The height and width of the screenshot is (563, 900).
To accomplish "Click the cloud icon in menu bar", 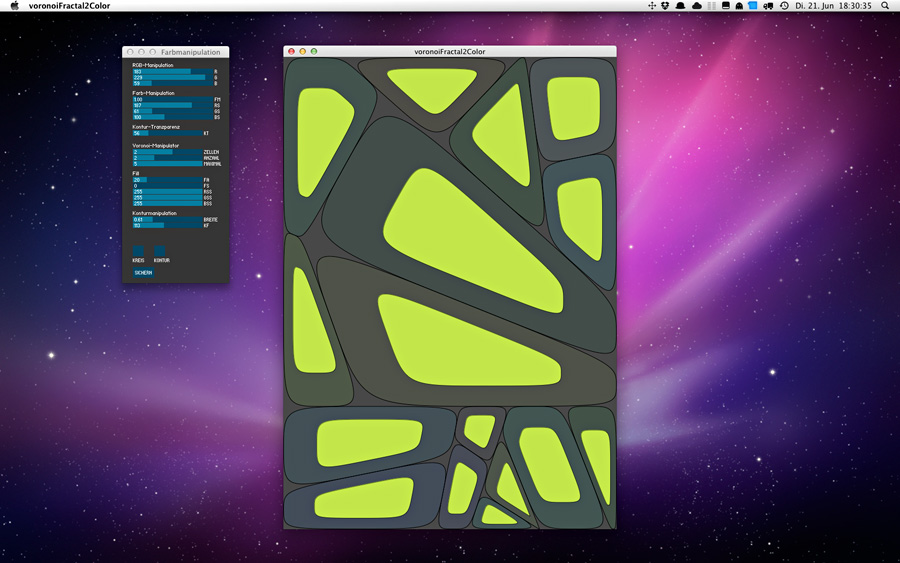I will 696,6.
